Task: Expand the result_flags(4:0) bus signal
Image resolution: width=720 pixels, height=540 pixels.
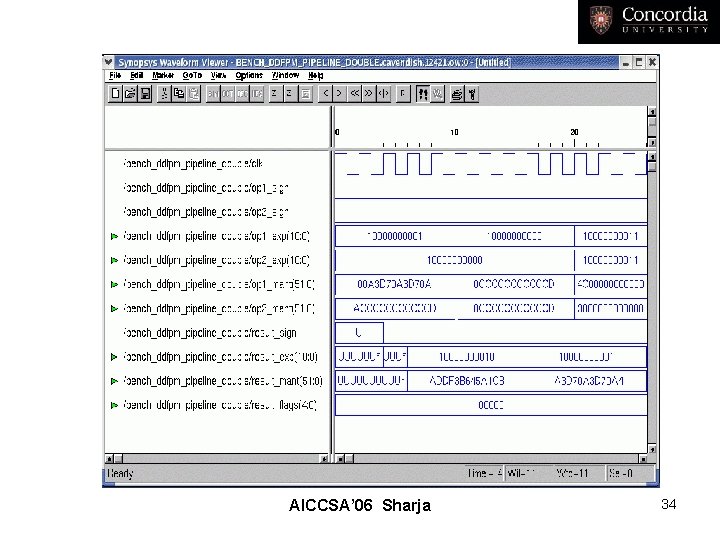Action: coord(114,405)
